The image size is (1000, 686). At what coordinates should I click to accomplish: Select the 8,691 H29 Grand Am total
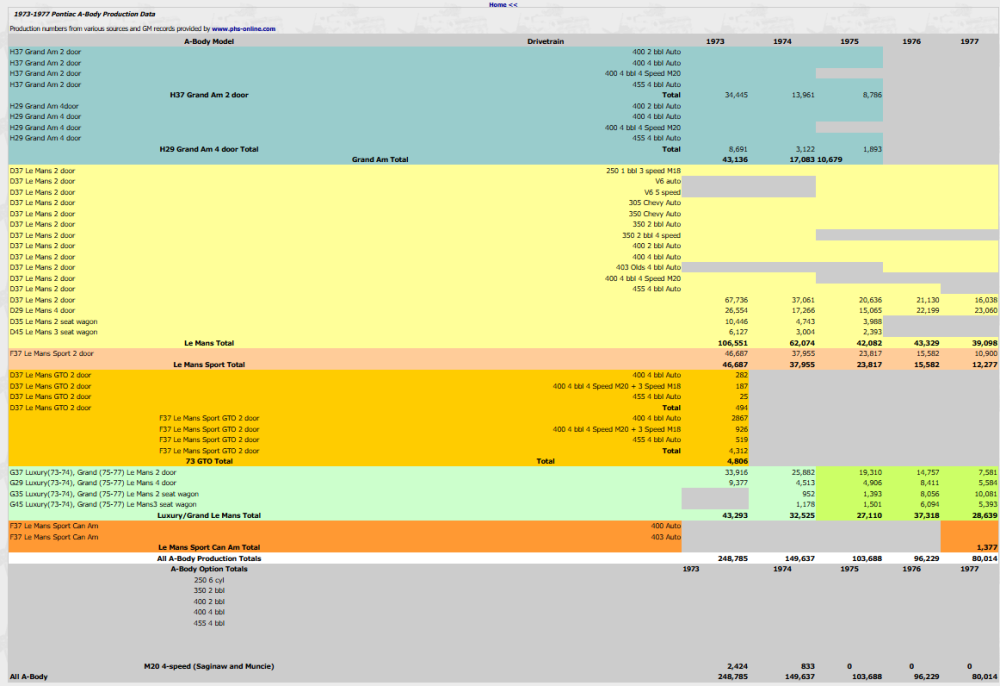(x=738, y=149)
